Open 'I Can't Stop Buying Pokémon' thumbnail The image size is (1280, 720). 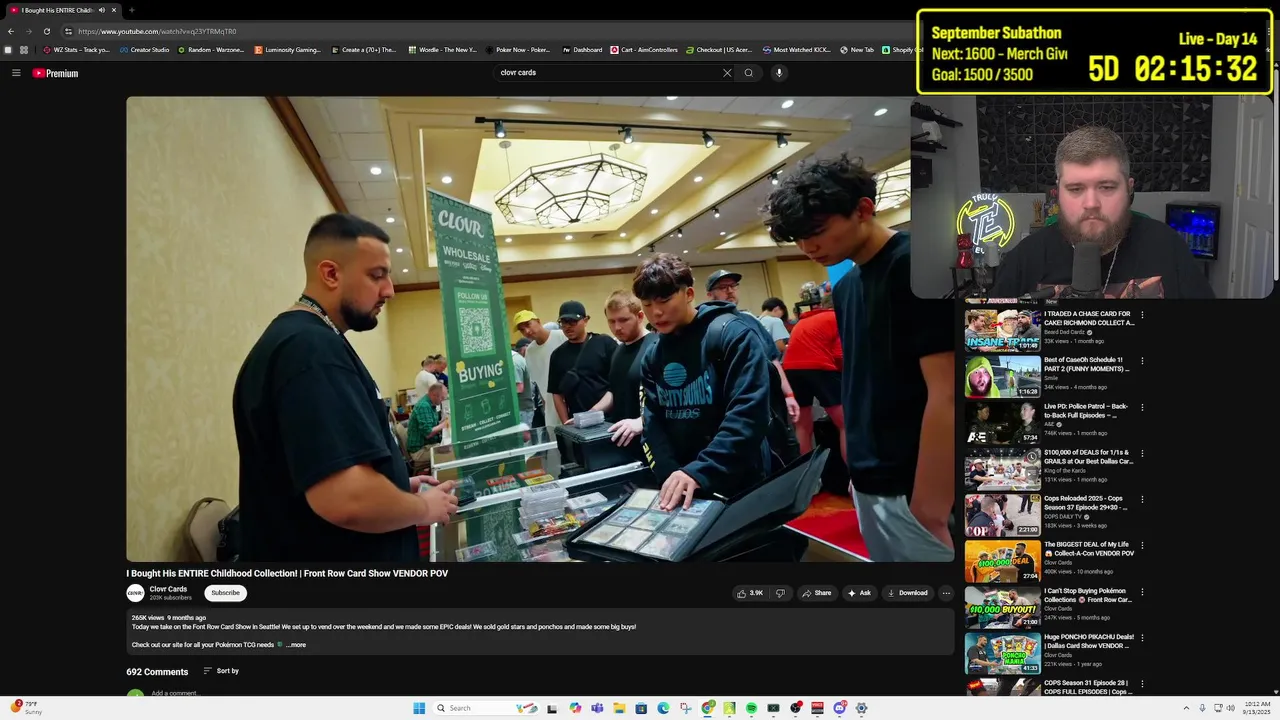click(x=1003, y=607)
